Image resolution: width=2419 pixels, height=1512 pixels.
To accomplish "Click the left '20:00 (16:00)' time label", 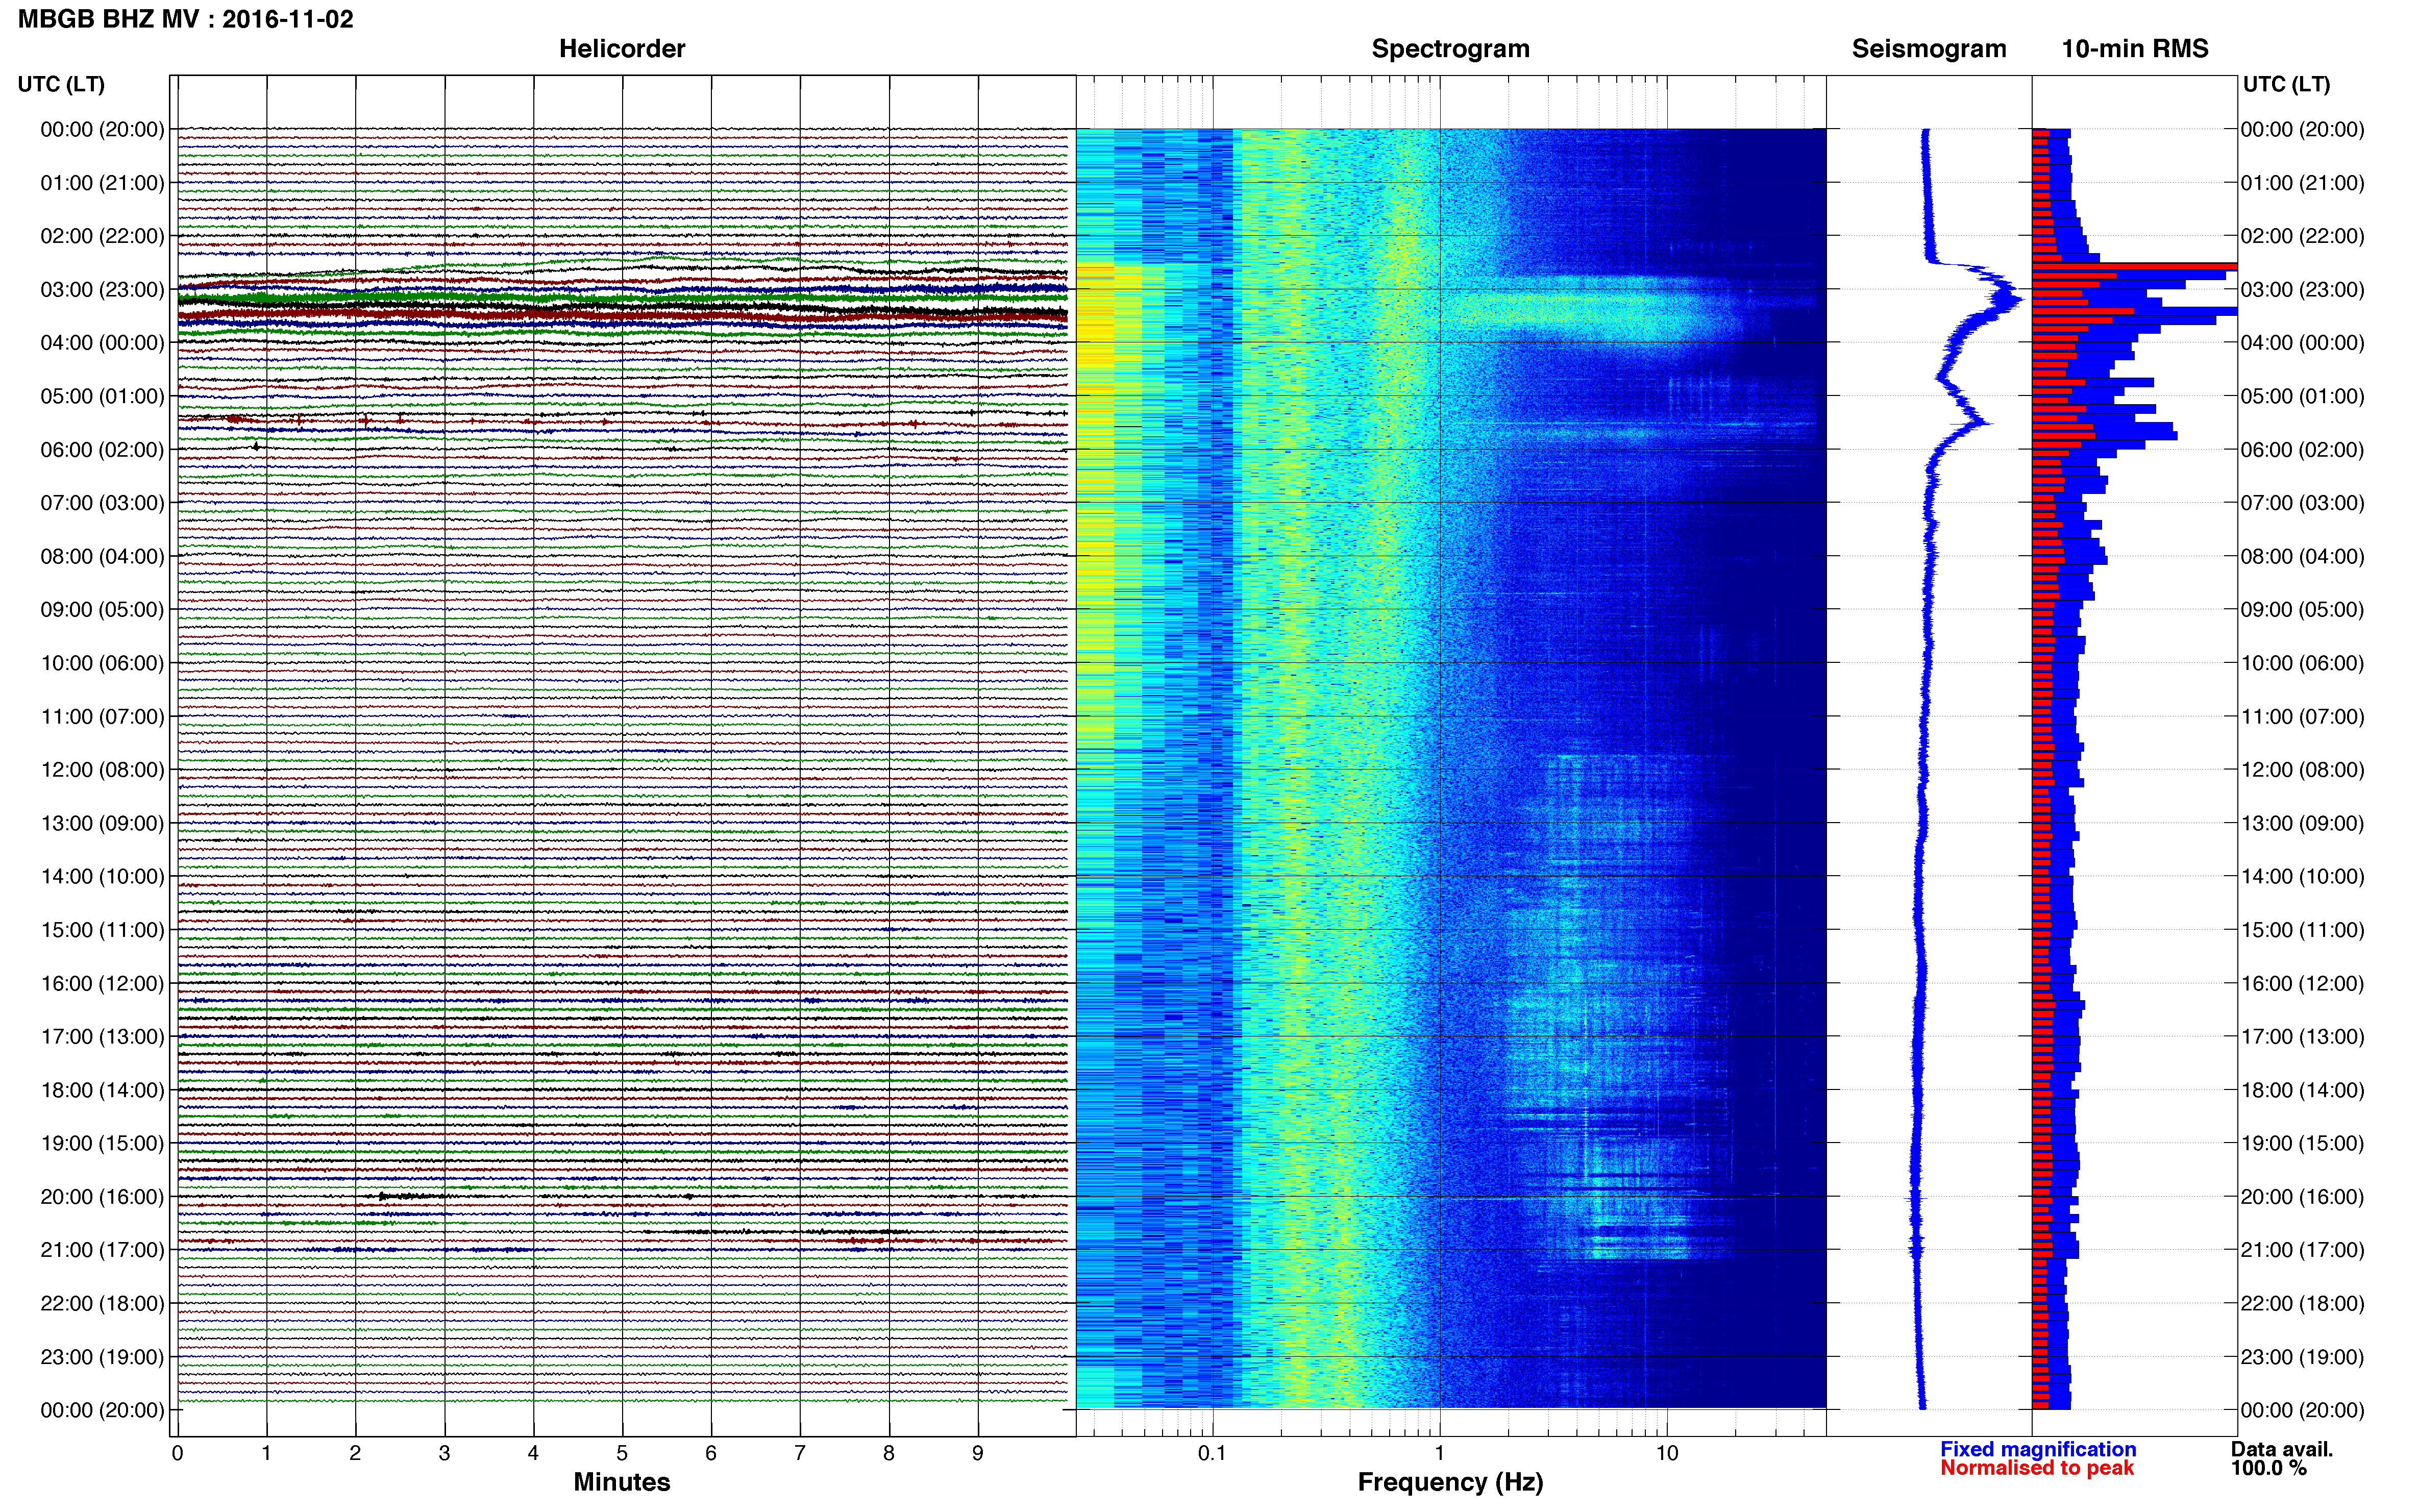I will (102, 1197).
